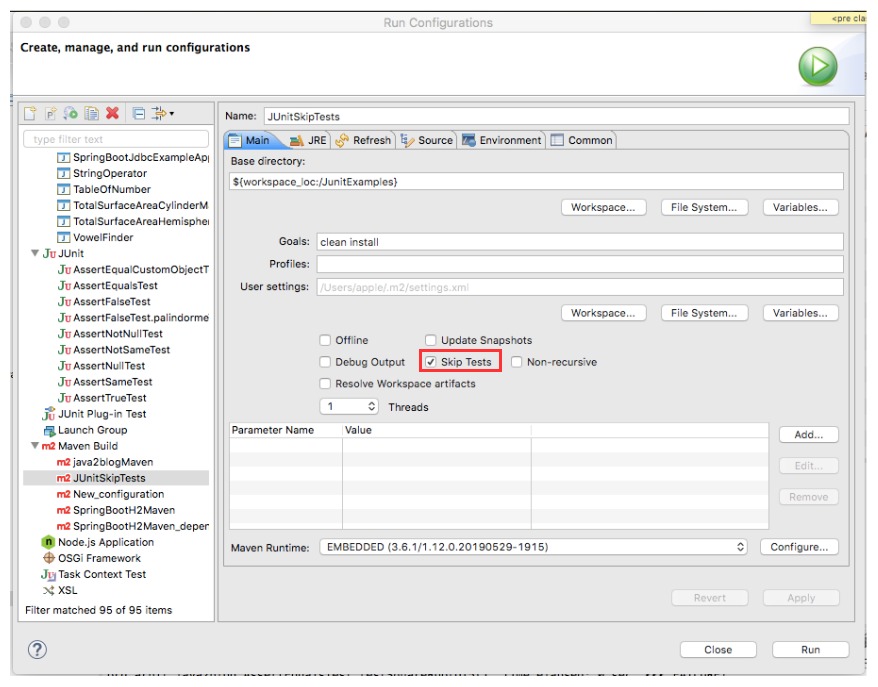Switch to the Environment tab
The image size is (878, 687).
[502, 140]
